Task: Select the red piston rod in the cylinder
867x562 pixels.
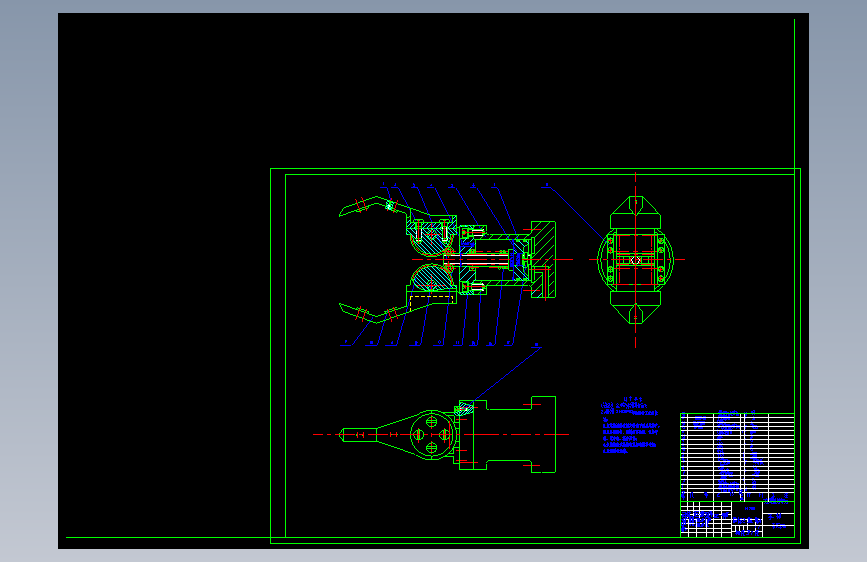Action: coord(480,260)
